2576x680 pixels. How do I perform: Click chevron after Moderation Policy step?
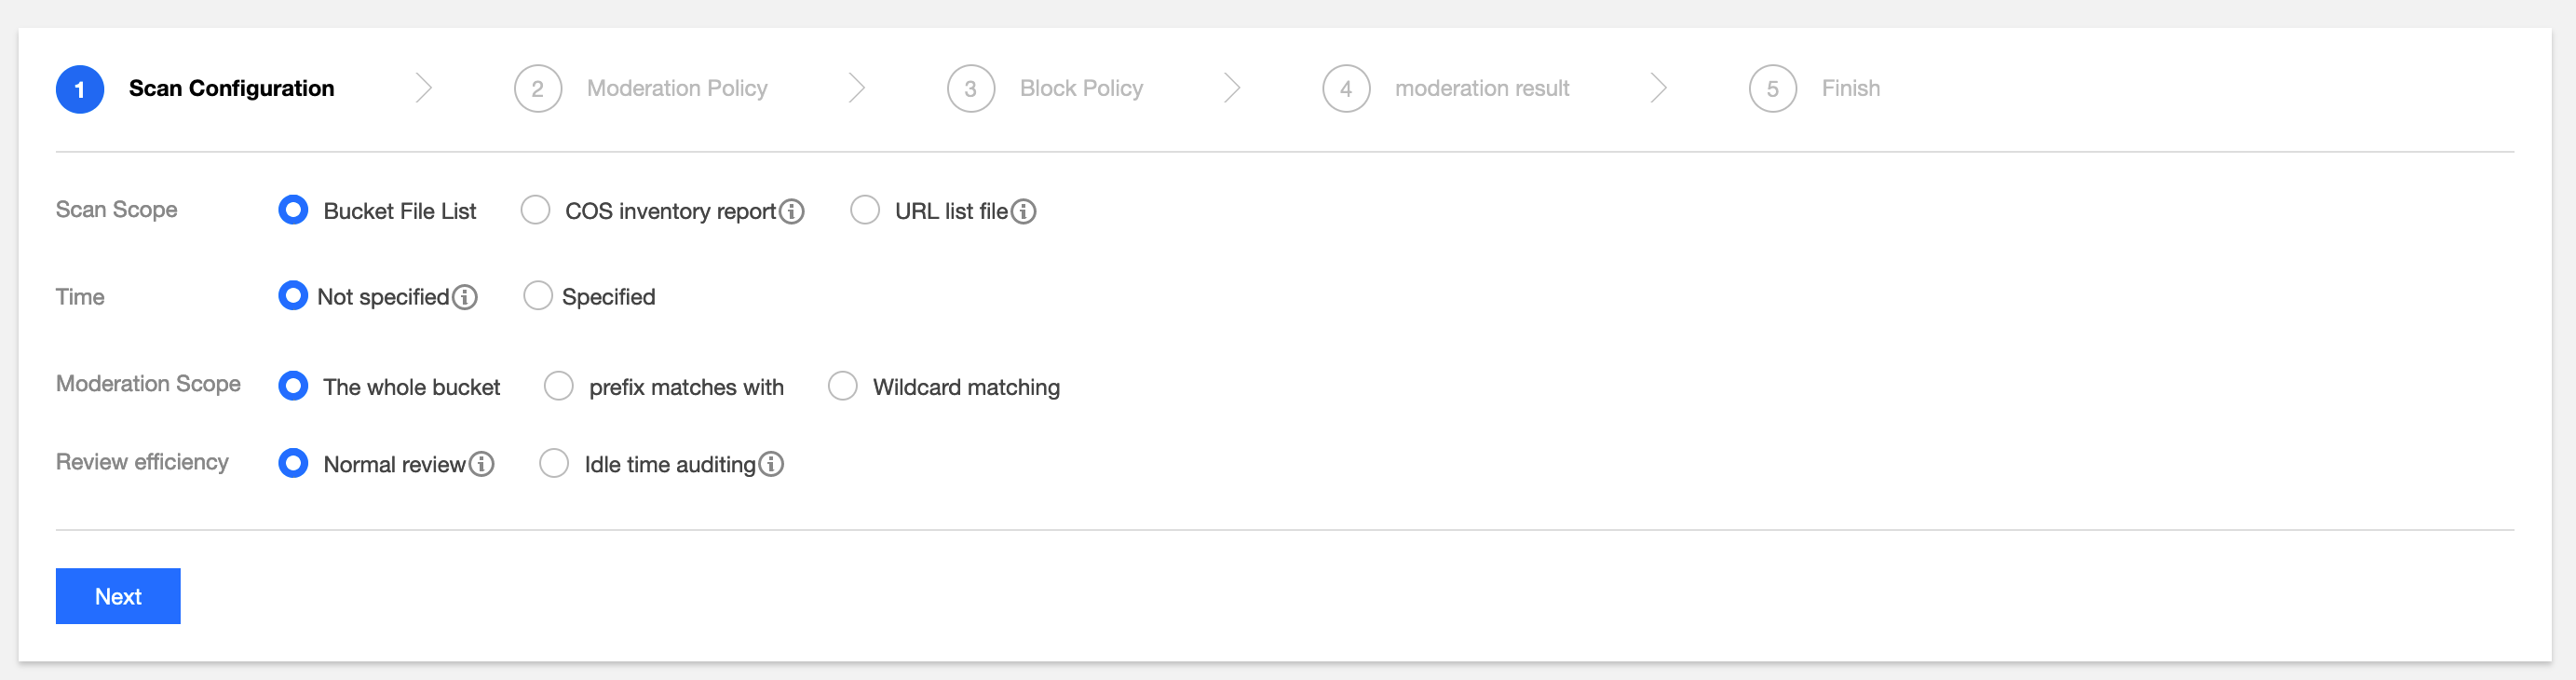pyautogui.click(x=857, y=88)
